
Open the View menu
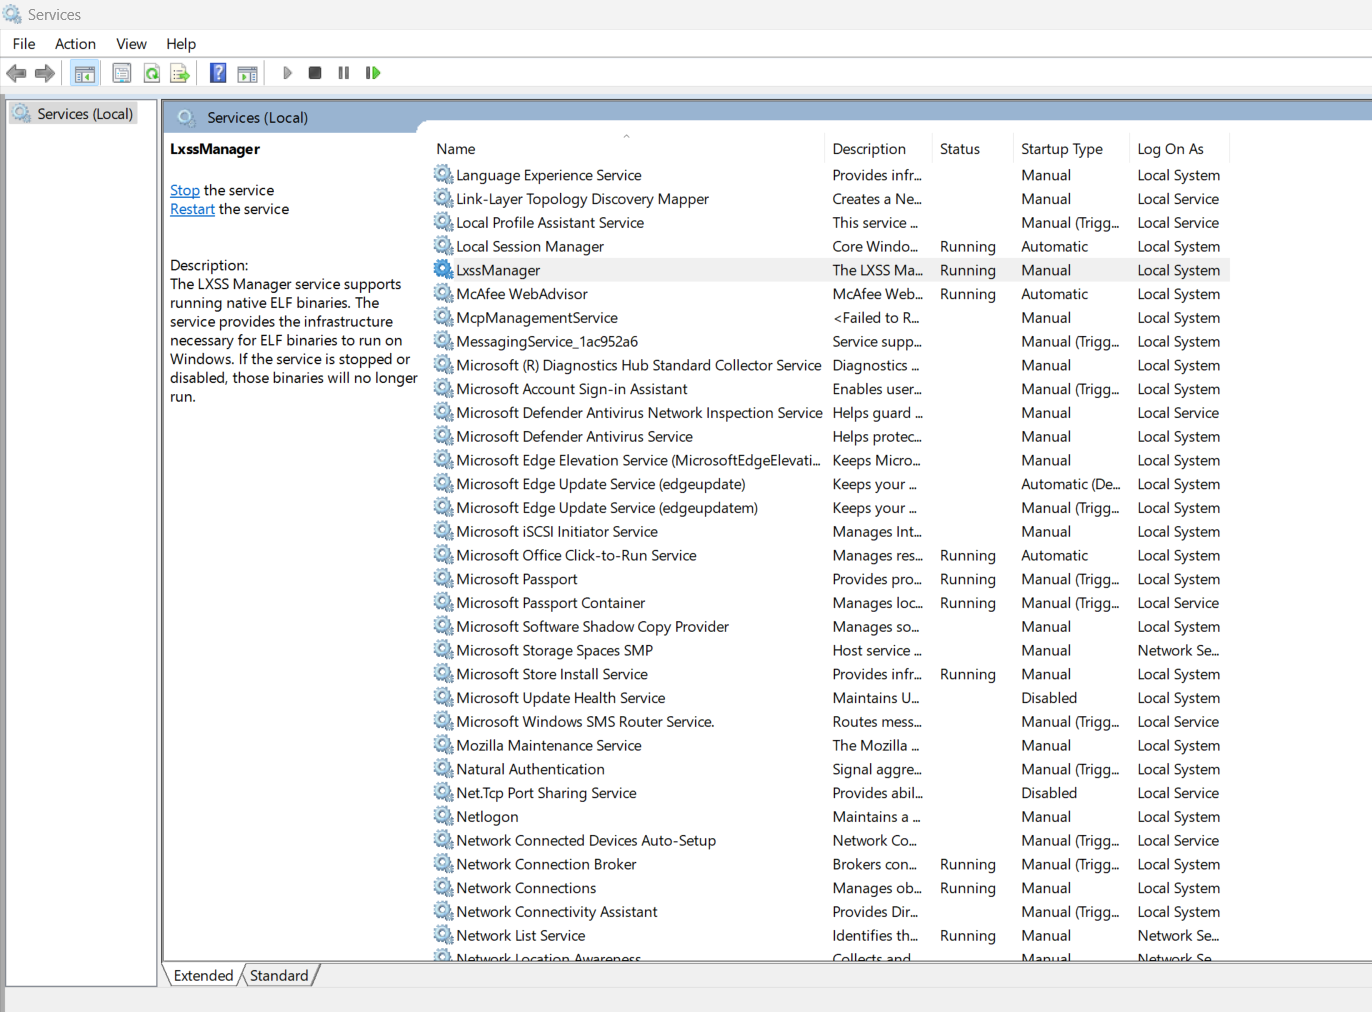pyautogui.click(x=131, y=43)
